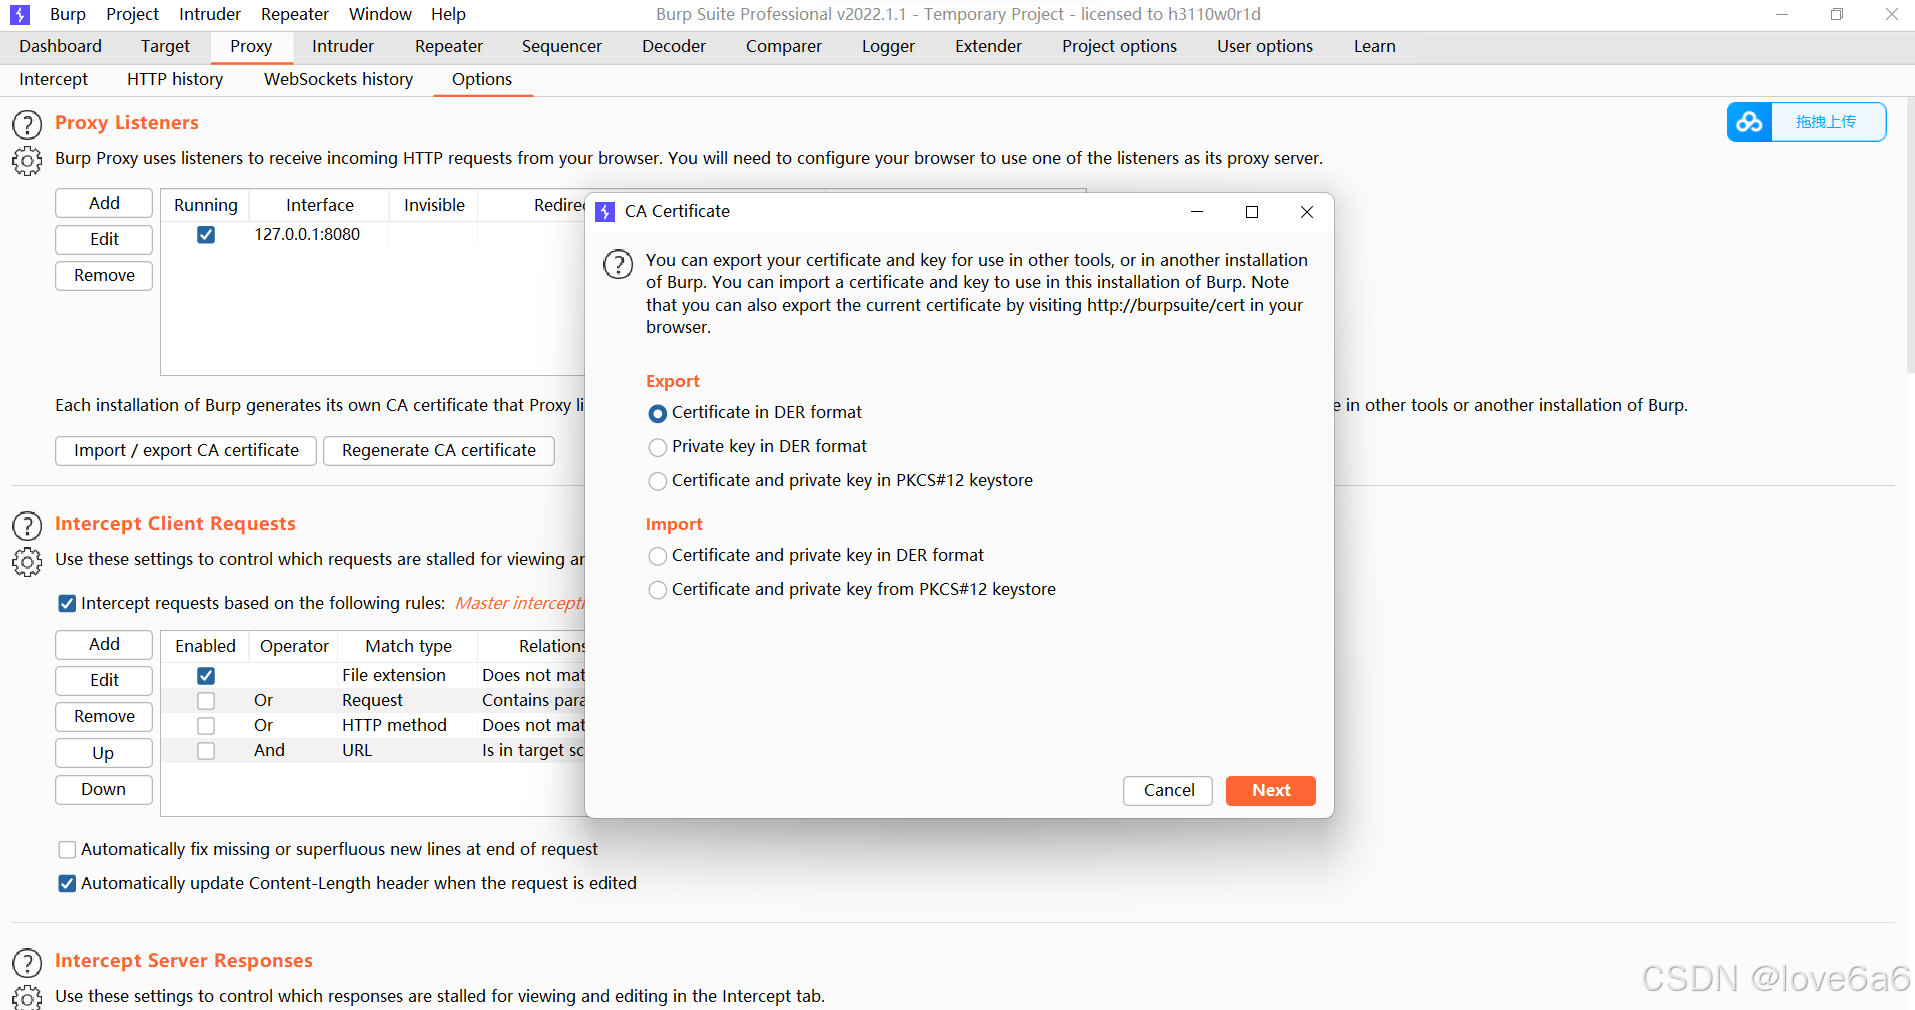Minimize the CA Certificate dialog
This screenshot has height=1010, width=1915.
[x=1196, y=212]
